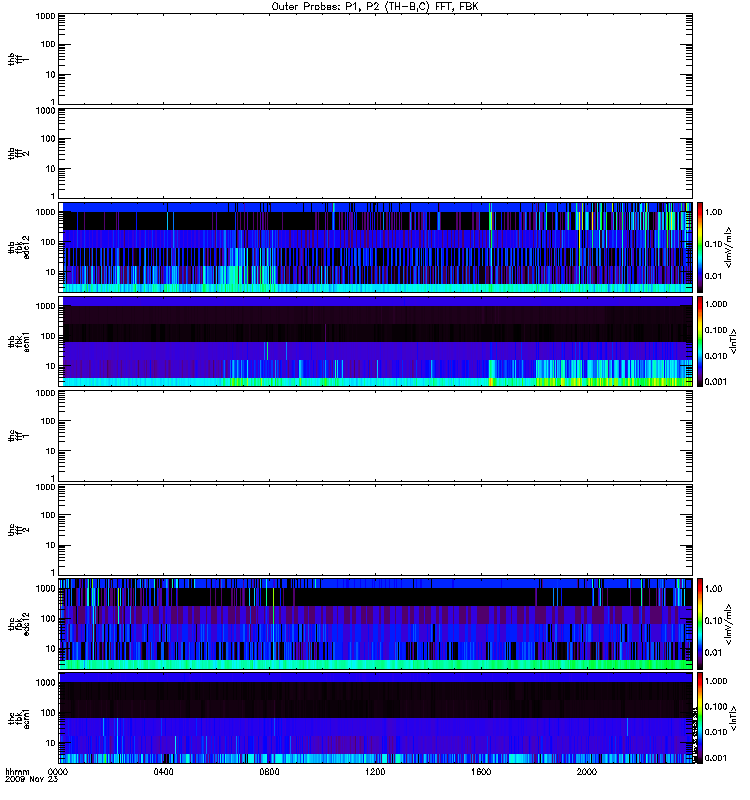
Task: Click the "thb fff 2" panel axis label
Action: 18,154
